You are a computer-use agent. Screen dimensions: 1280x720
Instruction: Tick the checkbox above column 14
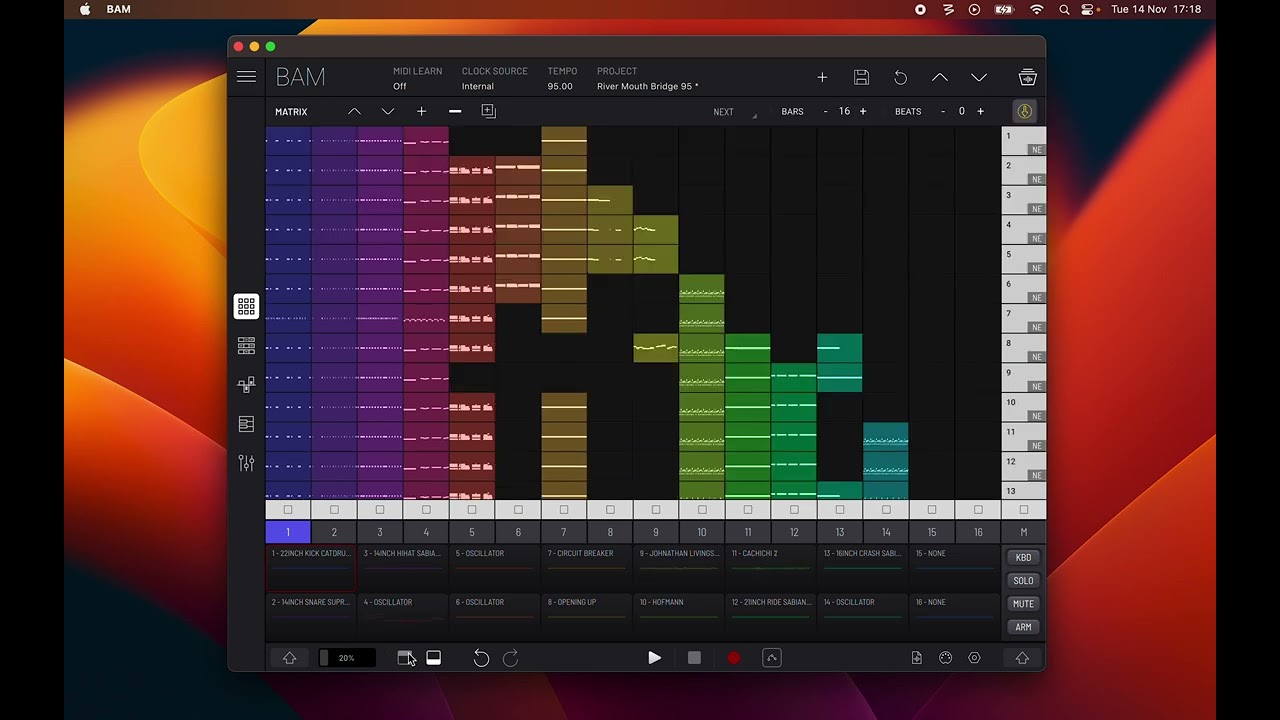click(x=886, y=510)
